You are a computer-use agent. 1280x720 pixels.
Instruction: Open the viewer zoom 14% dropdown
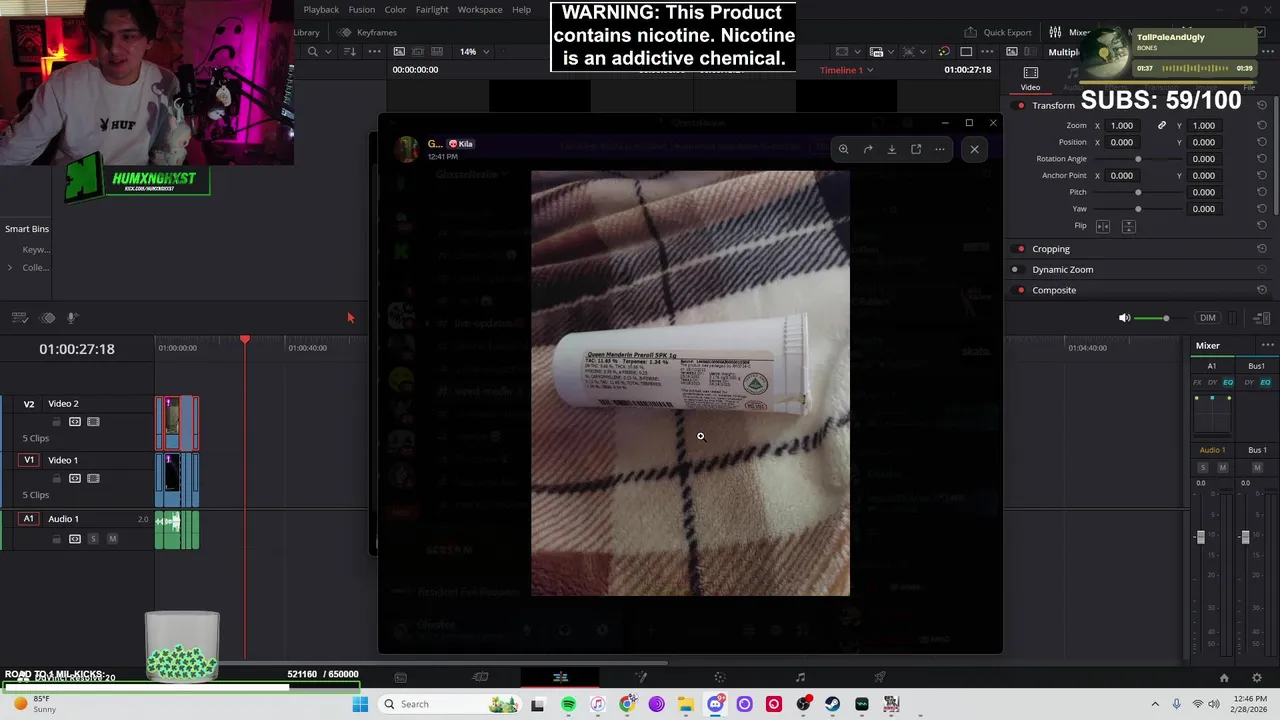pyautogui.click(x=474, y=52)
